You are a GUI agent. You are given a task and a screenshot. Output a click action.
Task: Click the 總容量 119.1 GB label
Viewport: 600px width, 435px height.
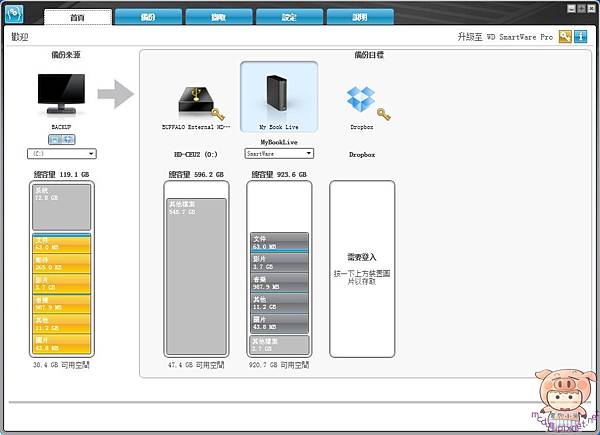click(61, 174)
